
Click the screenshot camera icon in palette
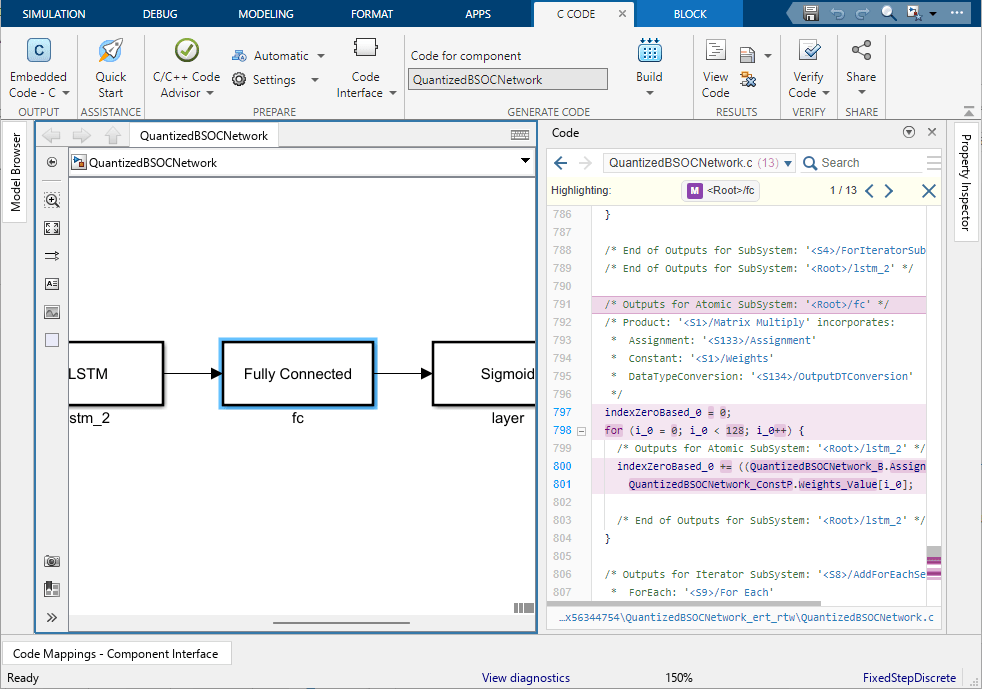(x=52, y=562)
